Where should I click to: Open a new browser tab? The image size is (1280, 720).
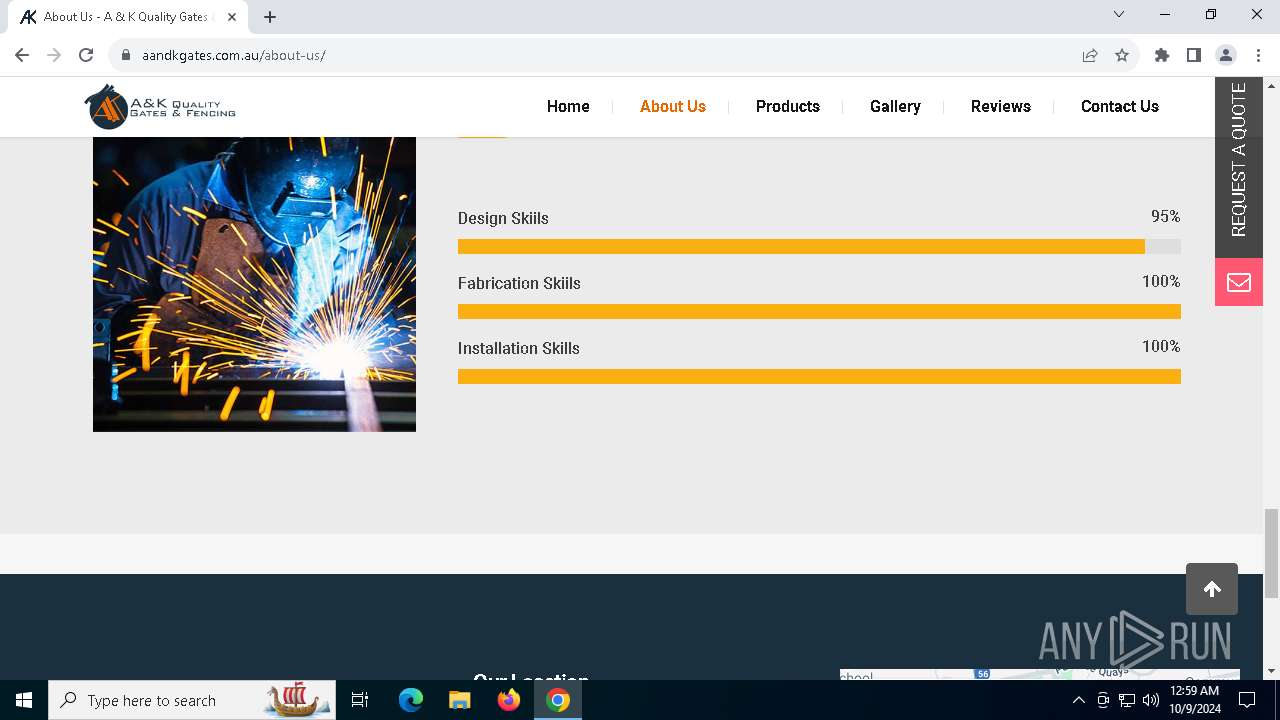coord(270,16)
